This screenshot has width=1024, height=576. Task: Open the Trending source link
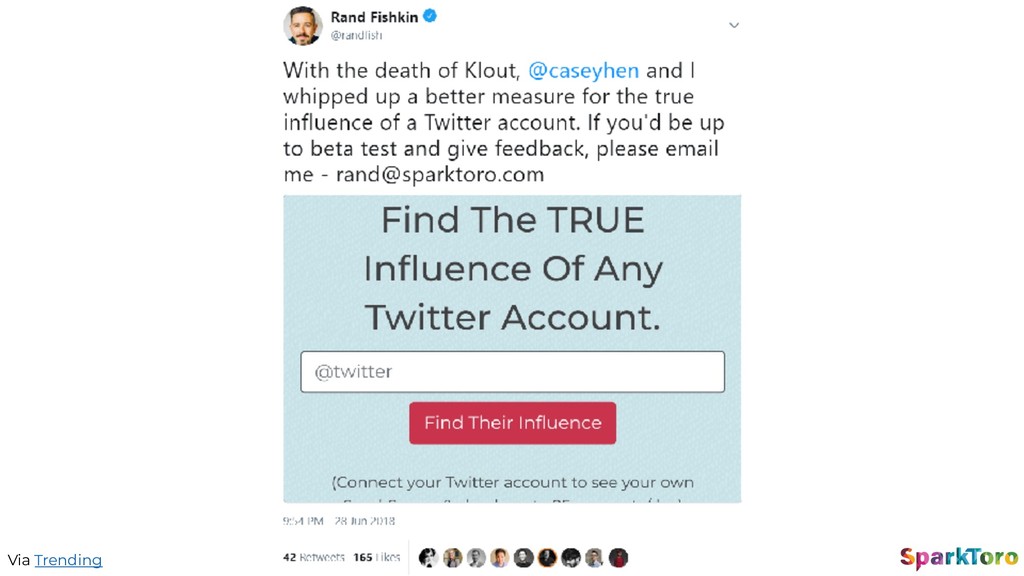coord(68,560)
